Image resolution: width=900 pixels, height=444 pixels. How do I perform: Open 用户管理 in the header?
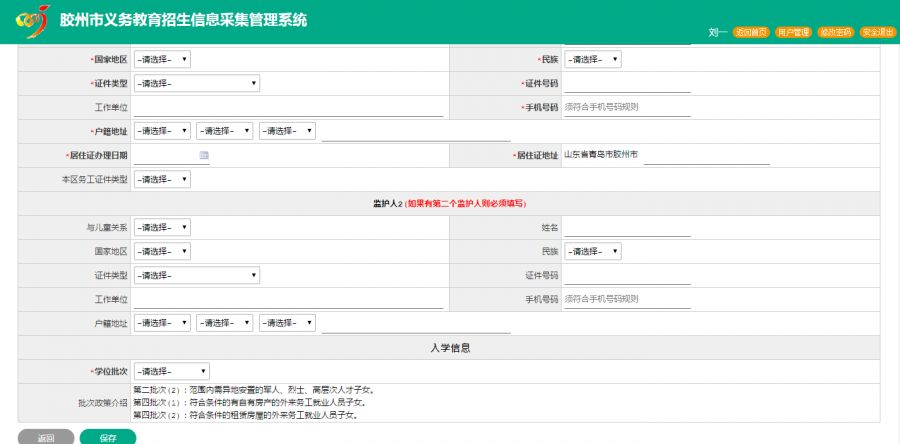coord(793,33)
